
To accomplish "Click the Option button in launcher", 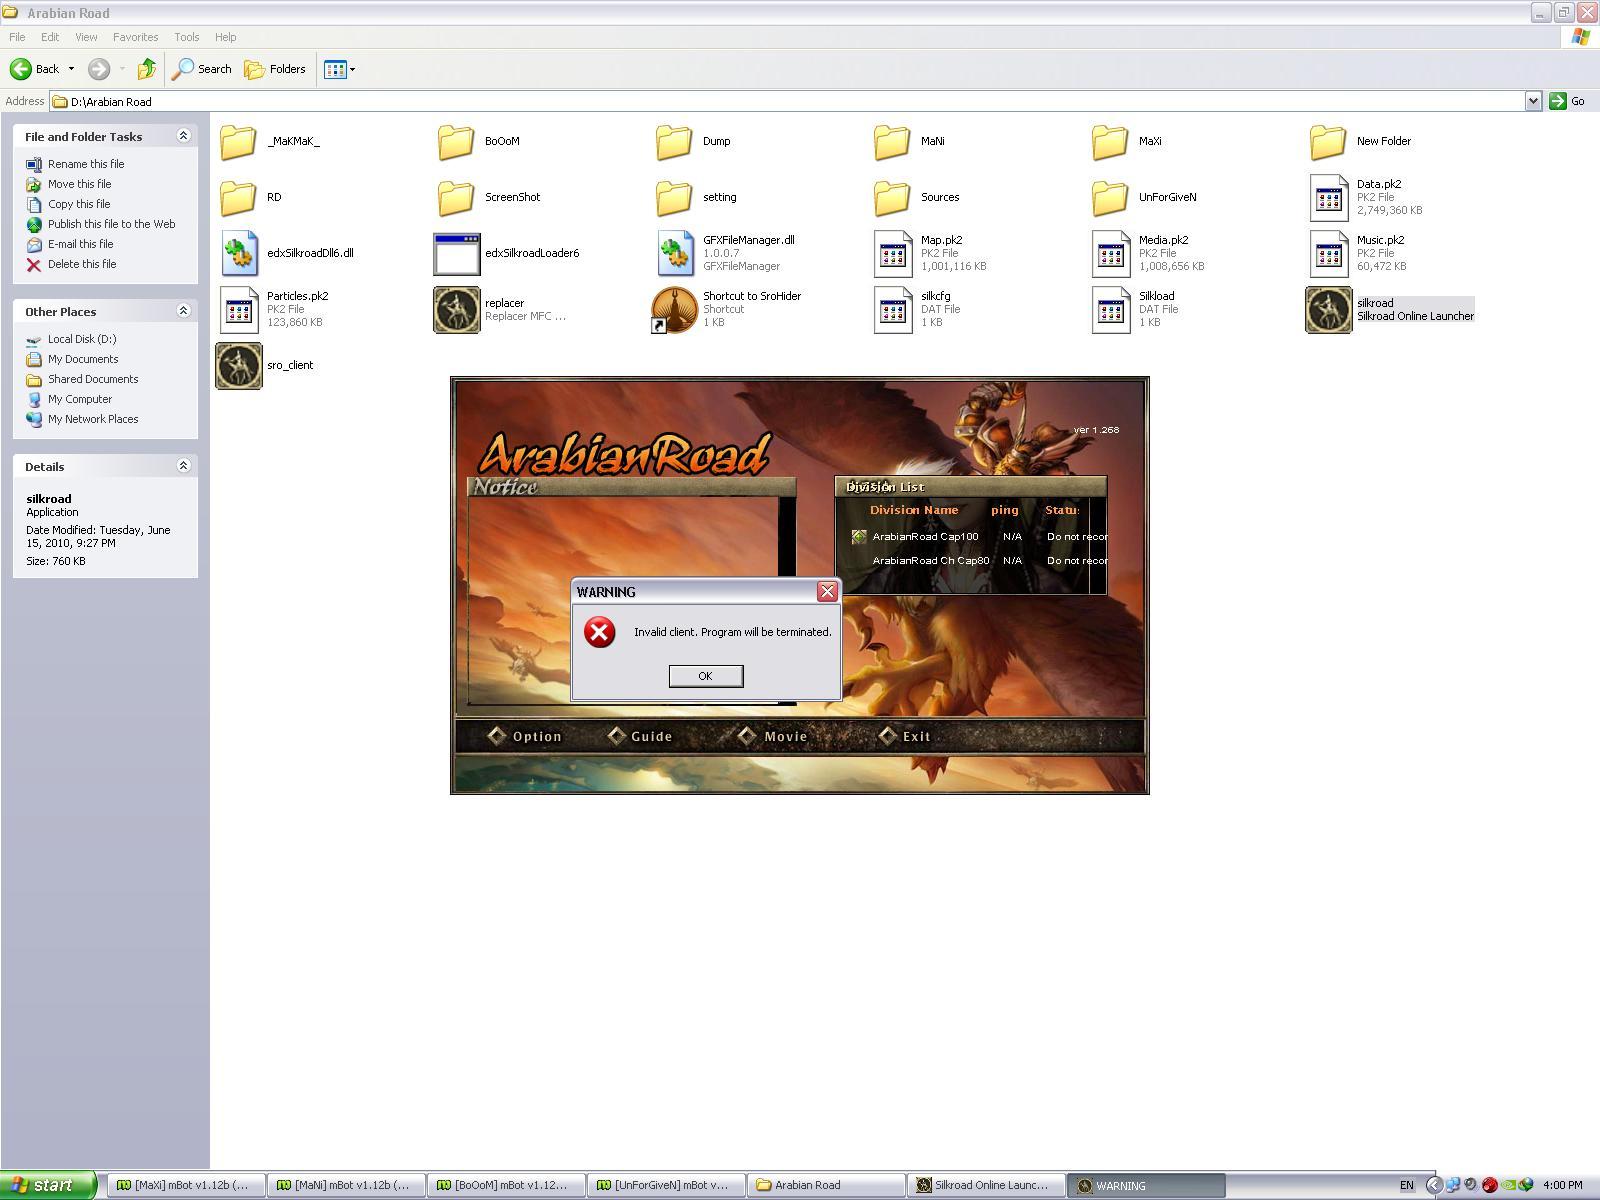I will pos(526,736).
